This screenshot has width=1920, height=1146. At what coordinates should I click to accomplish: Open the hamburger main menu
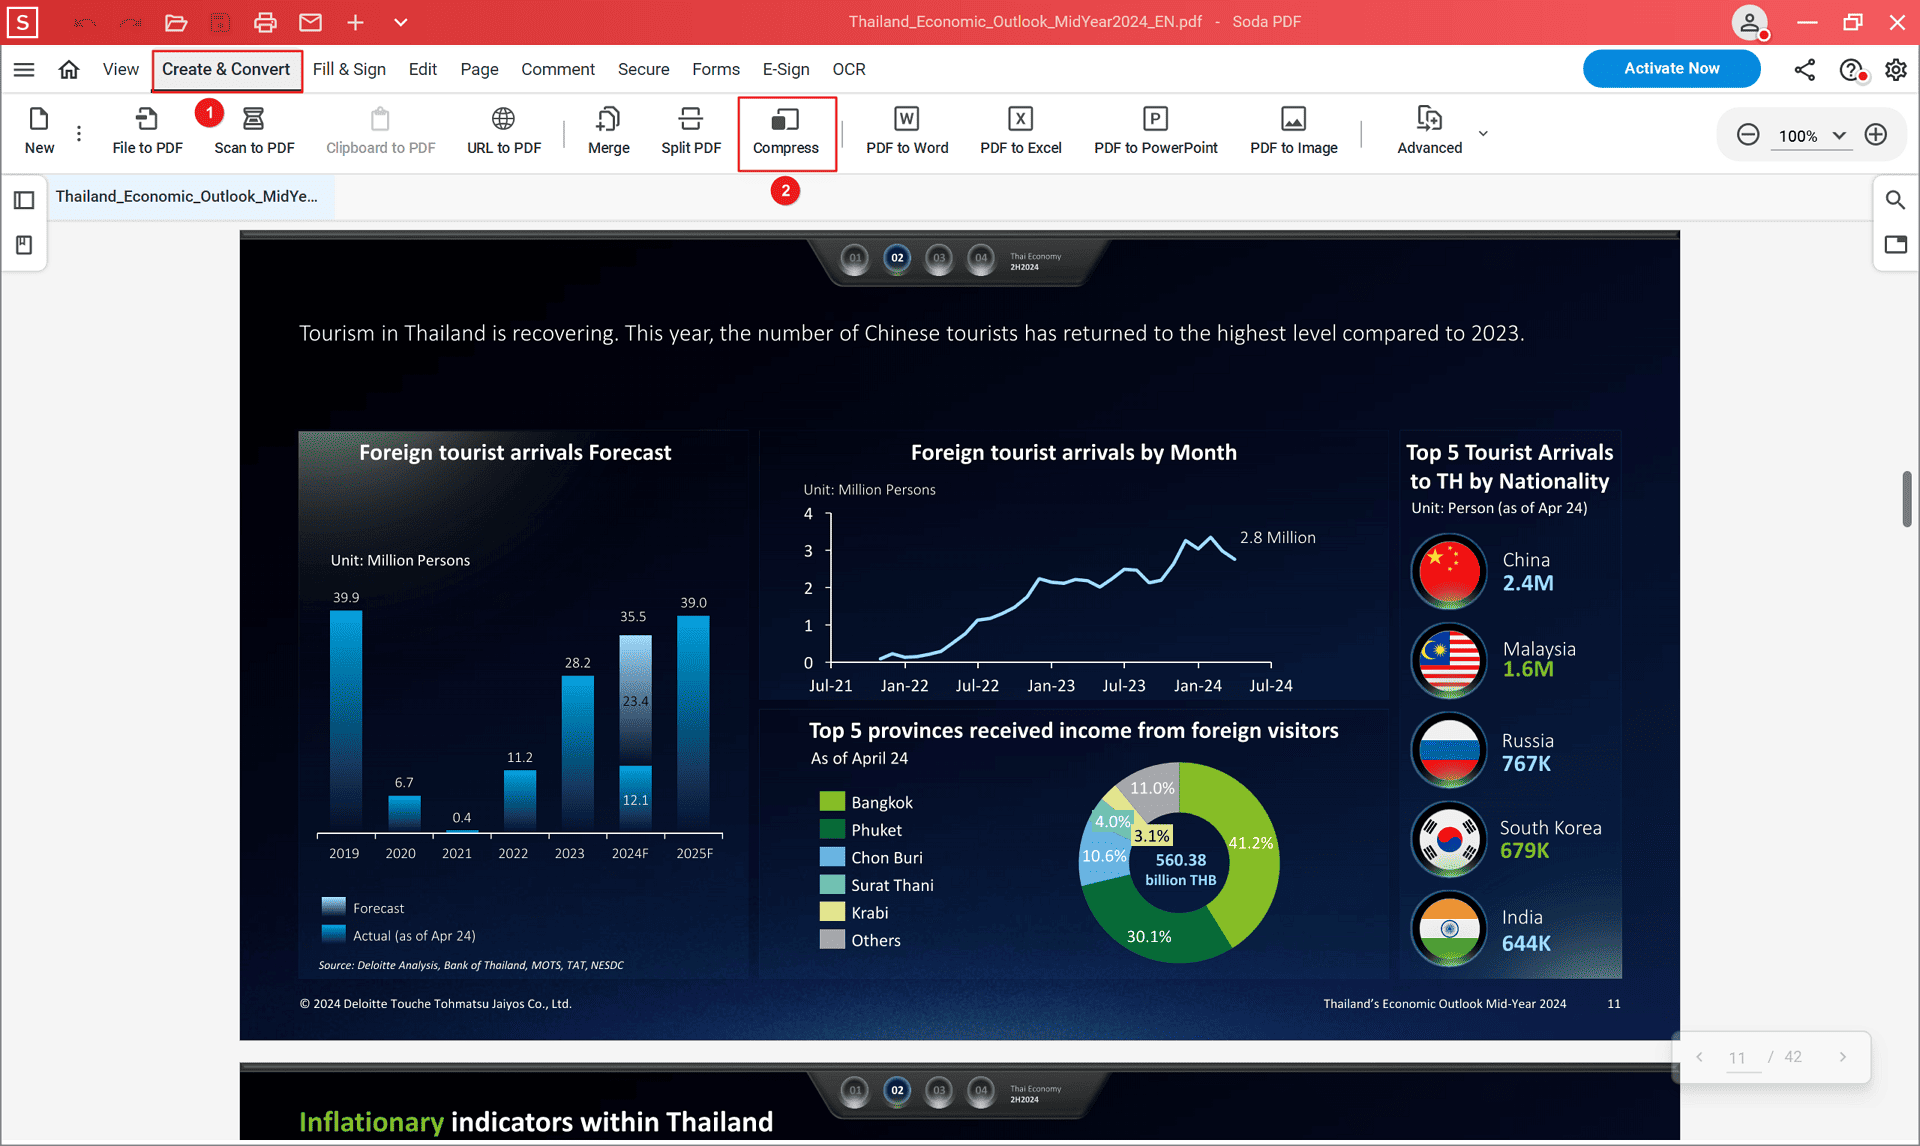[24, 69]
